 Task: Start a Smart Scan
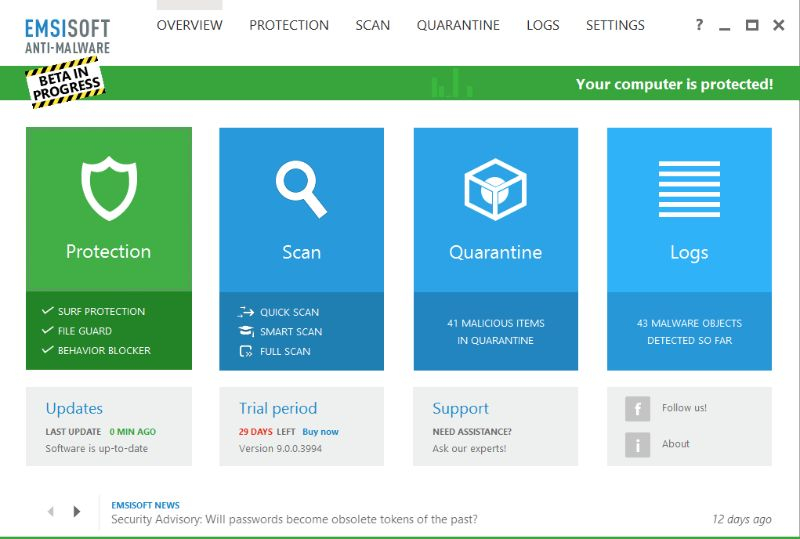click(291, 332)
